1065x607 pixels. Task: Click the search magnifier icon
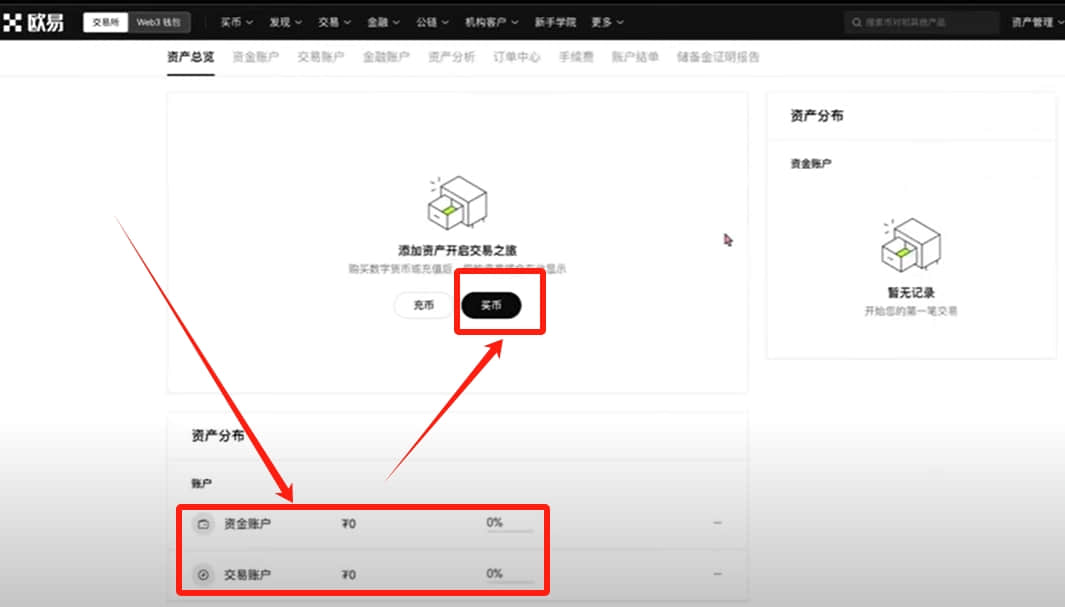point(856,22)
